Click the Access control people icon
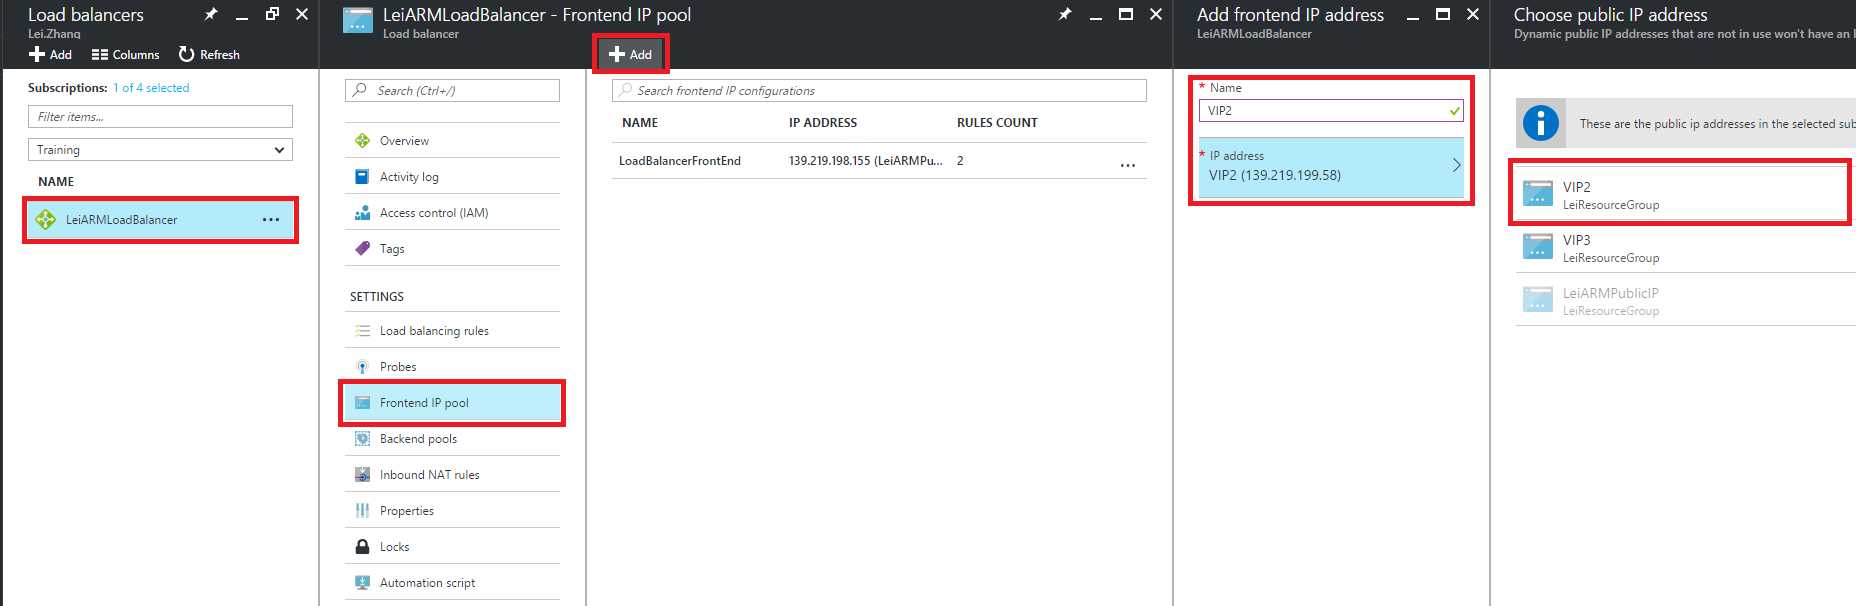Image resolution: width=1856 pixels, height=606 pixels. click(x=362, y=213)
